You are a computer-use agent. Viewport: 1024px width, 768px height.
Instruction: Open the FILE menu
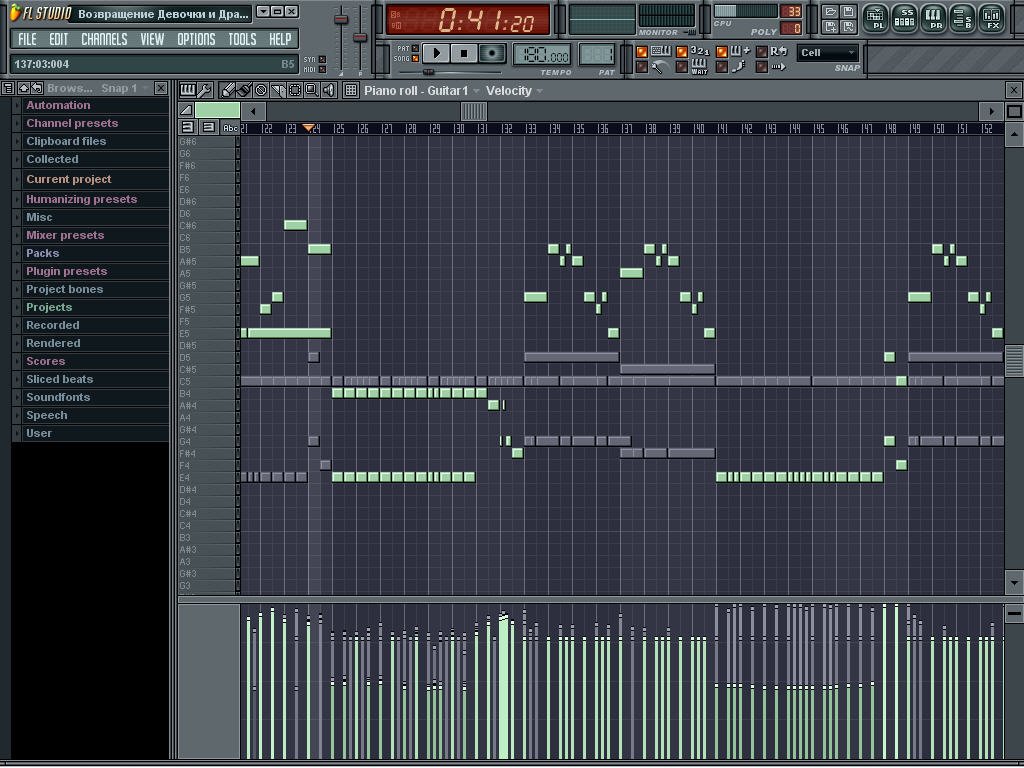[x=27, y=39]
